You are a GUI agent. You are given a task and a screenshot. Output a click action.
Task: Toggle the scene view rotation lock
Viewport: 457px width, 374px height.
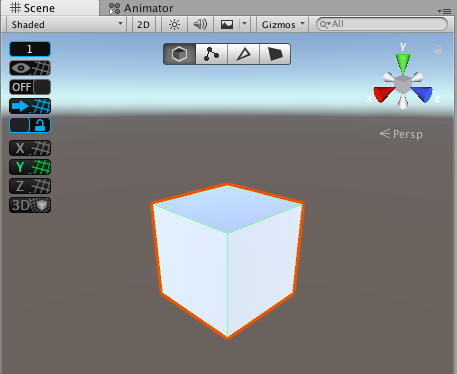438,50
